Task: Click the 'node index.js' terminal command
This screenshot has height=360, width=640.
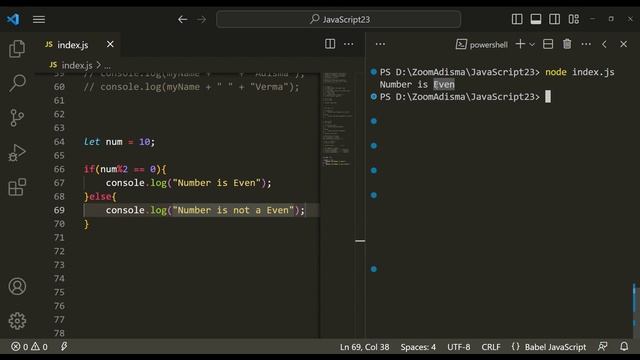Action: (x=580, y=72)
